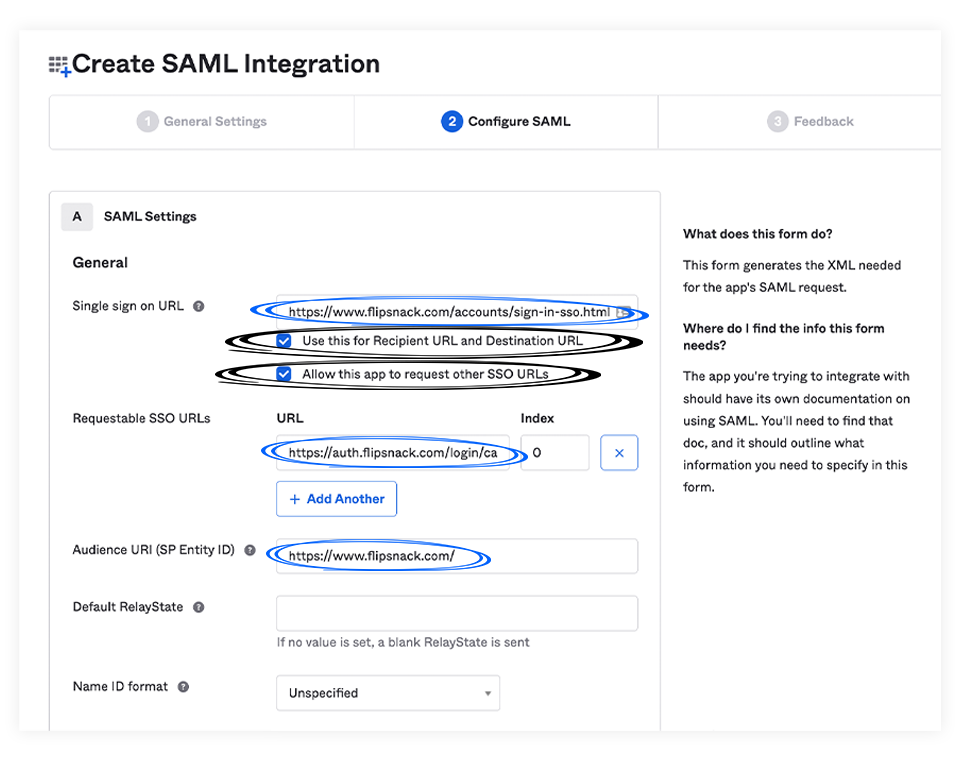This screenshot has height=760, width=960.
Task: Open help tooltip for Single sign on URL
Action: tap(198, 306)
